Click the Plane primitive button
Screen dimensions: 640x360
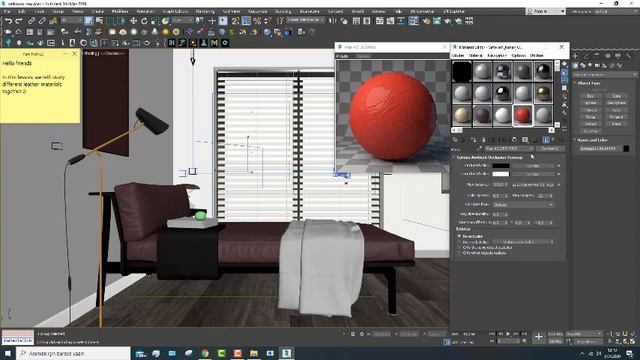click(616, 124)
